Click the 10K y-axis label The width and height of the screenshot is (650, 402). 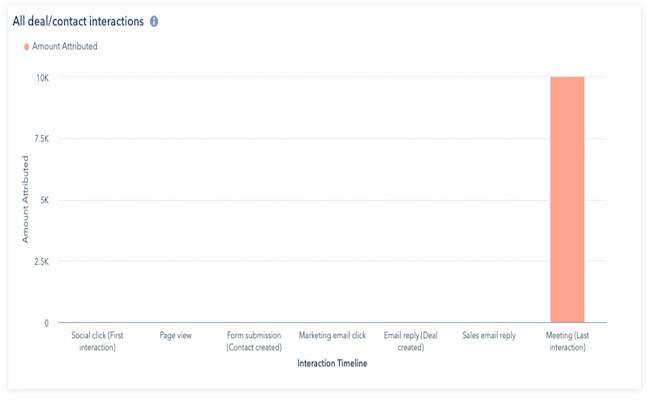tap(42, 77)
